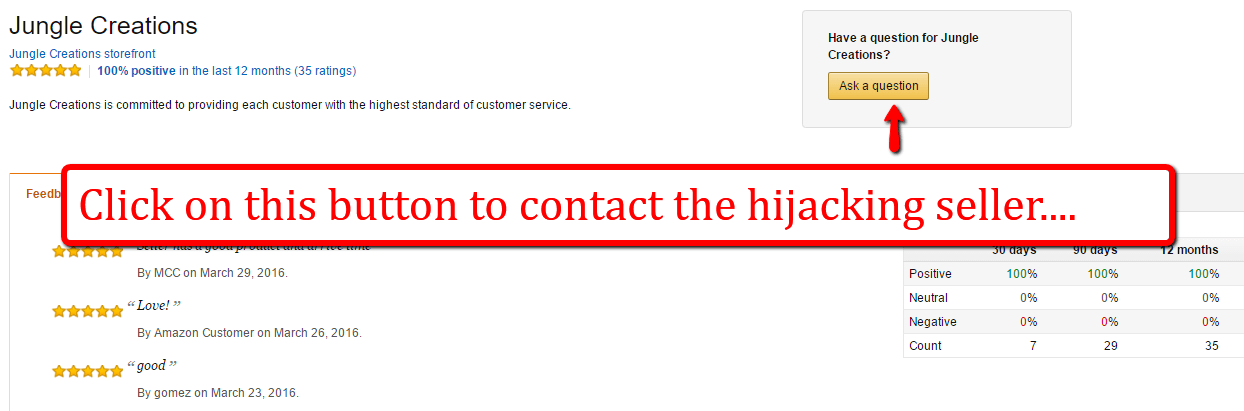Click the stars beside the "Love!" review
Screen dimensions: 1244x411
(87, 311)
